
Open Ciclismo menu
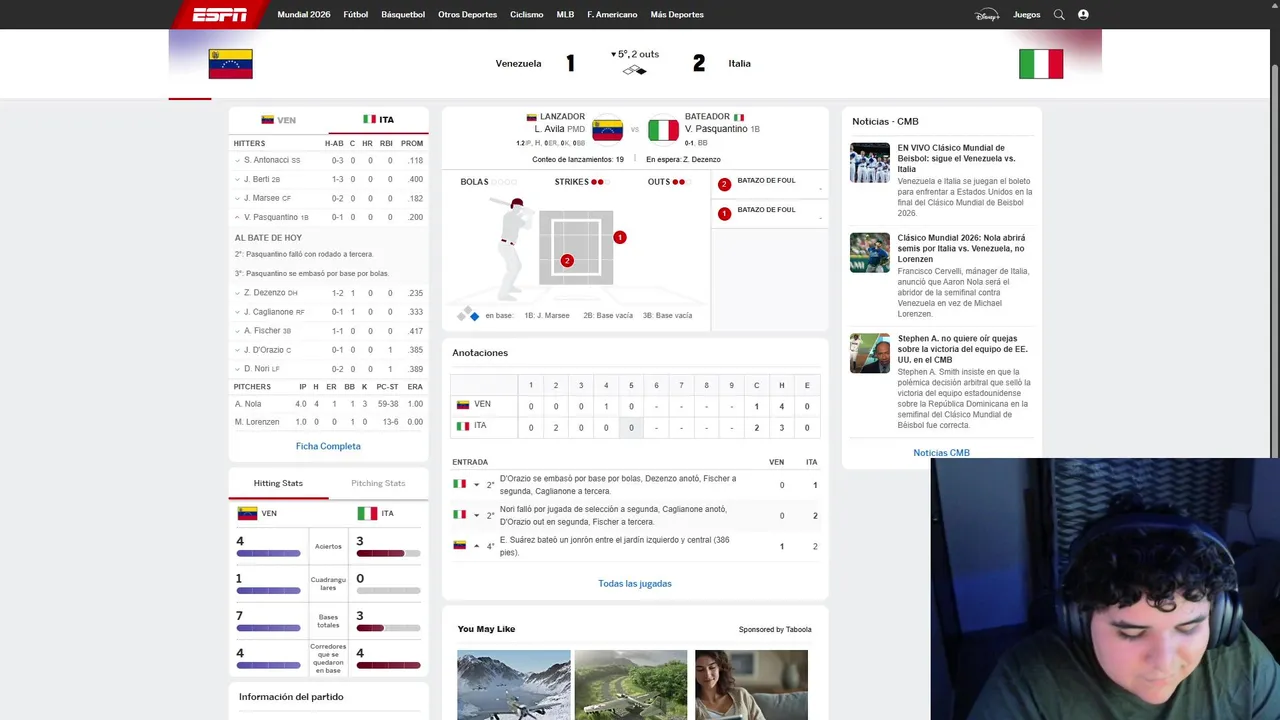pos(527,15)
